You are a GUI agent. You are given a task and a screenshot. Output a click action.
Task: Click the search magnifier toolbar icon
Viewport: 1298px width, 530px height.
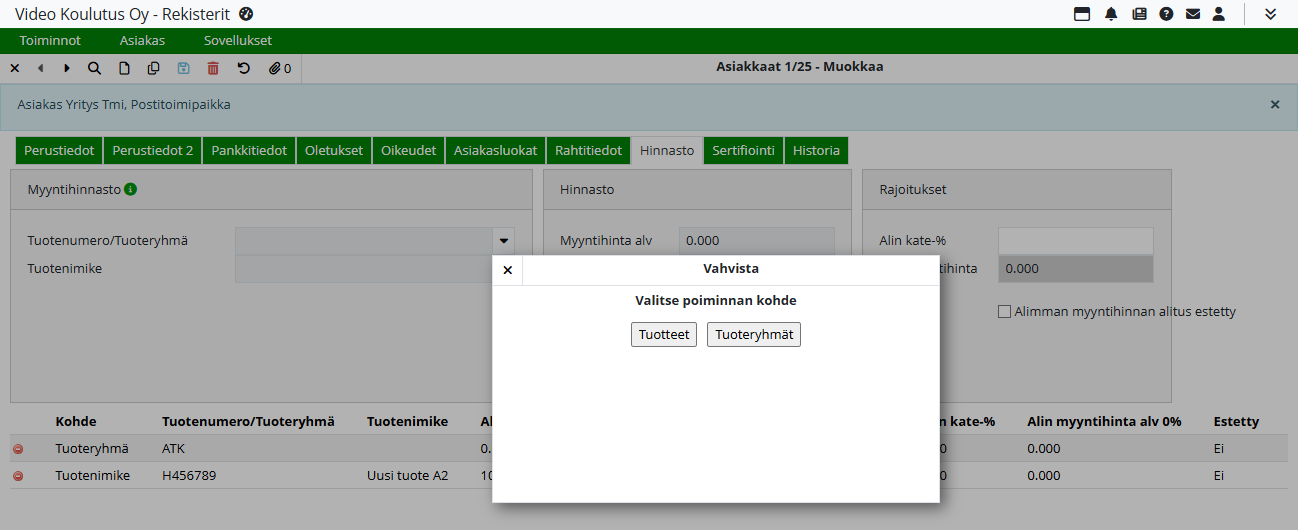(94, 68)
